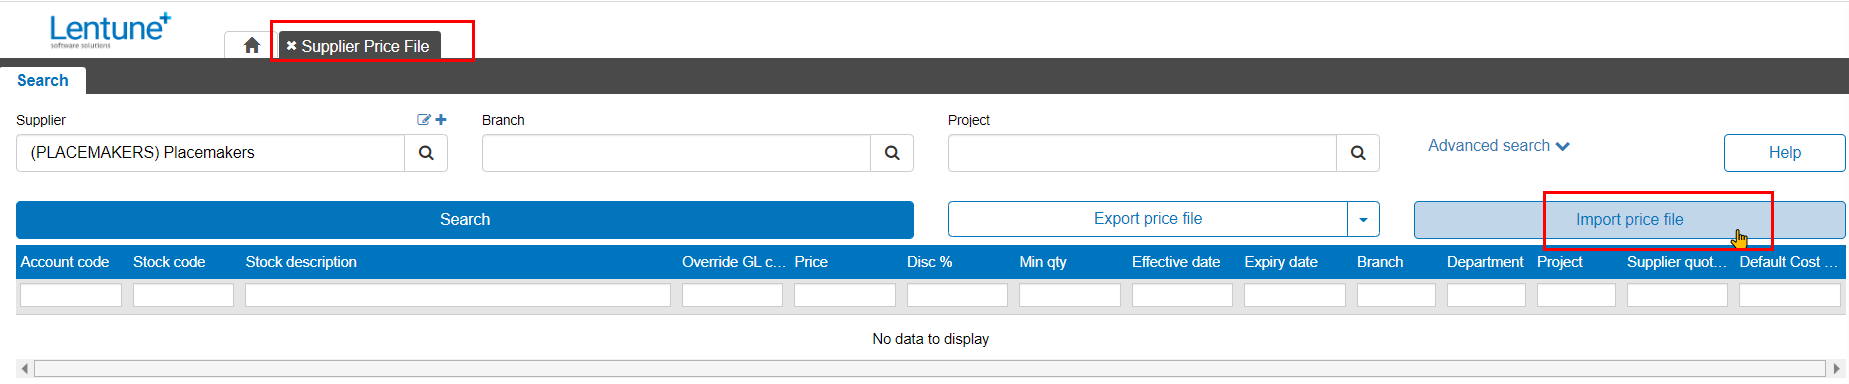Click the blue Search button
This screenshot has width=1849, height=384.
point(465,220)
